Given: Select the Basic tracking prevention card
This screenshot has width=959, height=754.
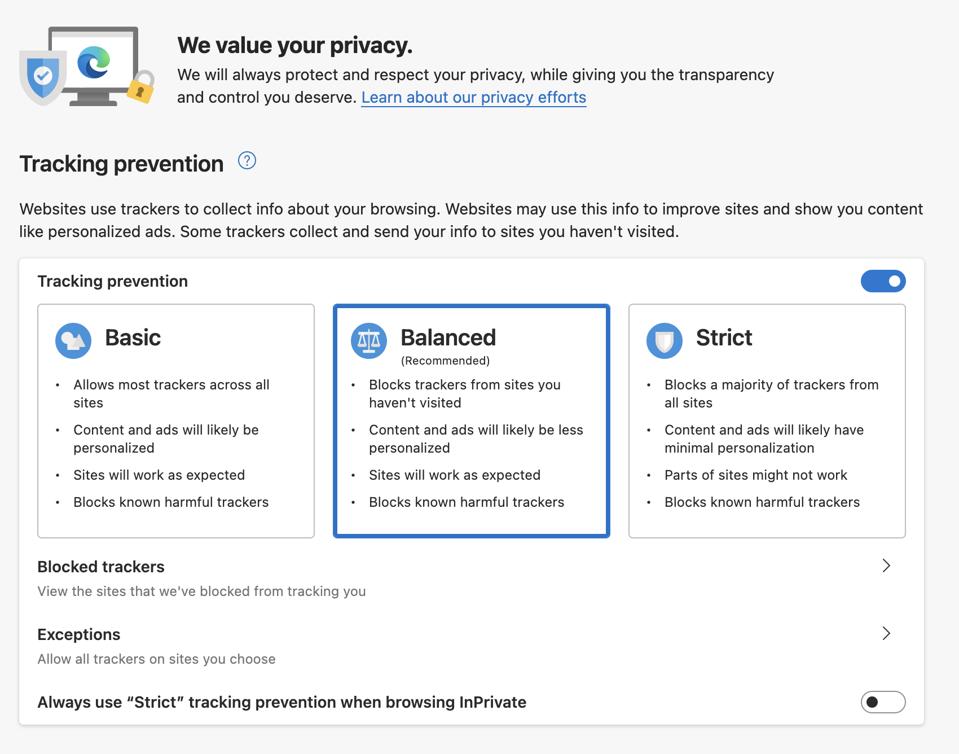Looking at the screenshot, I should tap(176, 420).
